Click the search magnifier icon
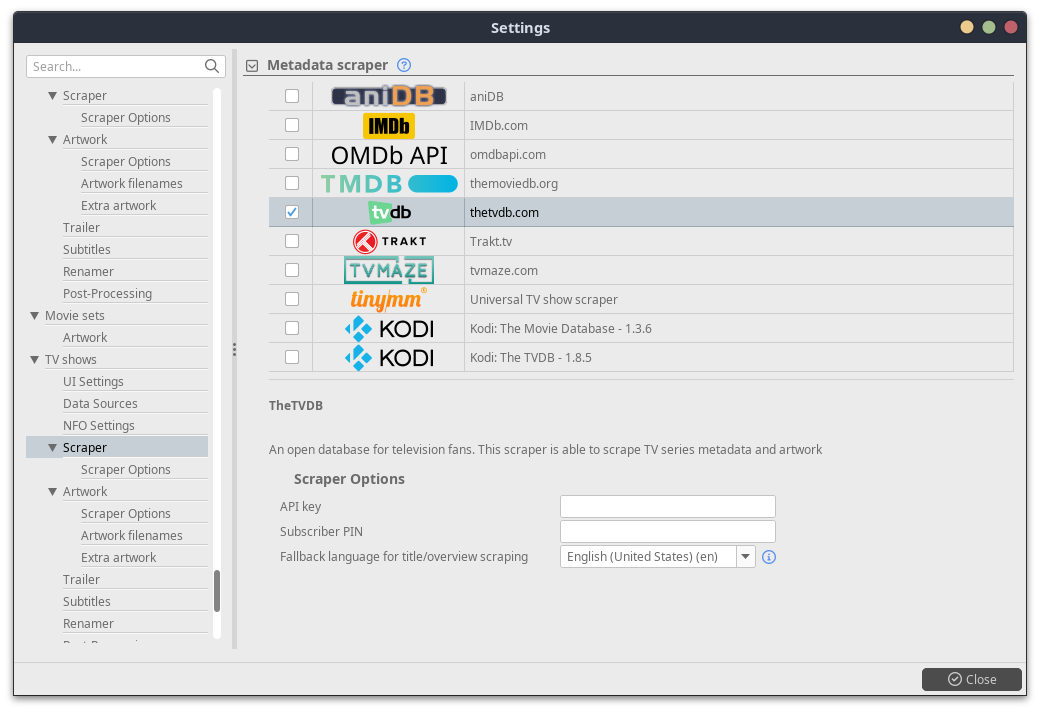 pos(212,66)
